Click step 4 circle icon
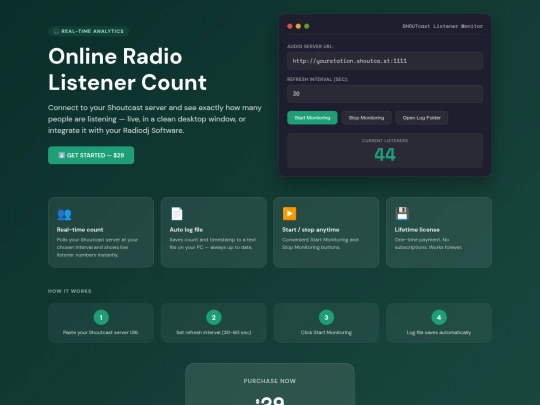 (439, 317)
